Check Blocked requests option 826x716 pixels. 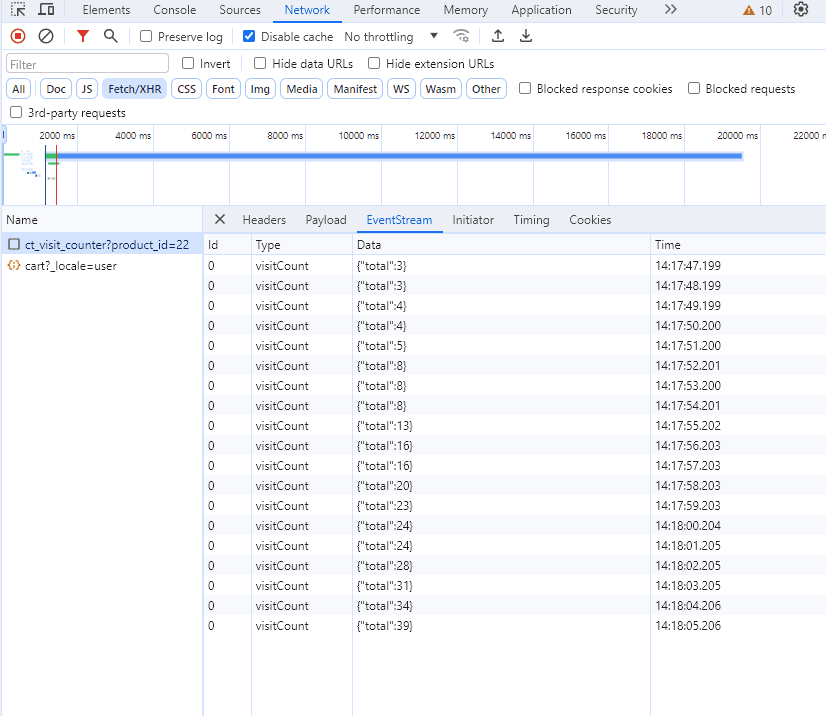click(x=694, y=89)
